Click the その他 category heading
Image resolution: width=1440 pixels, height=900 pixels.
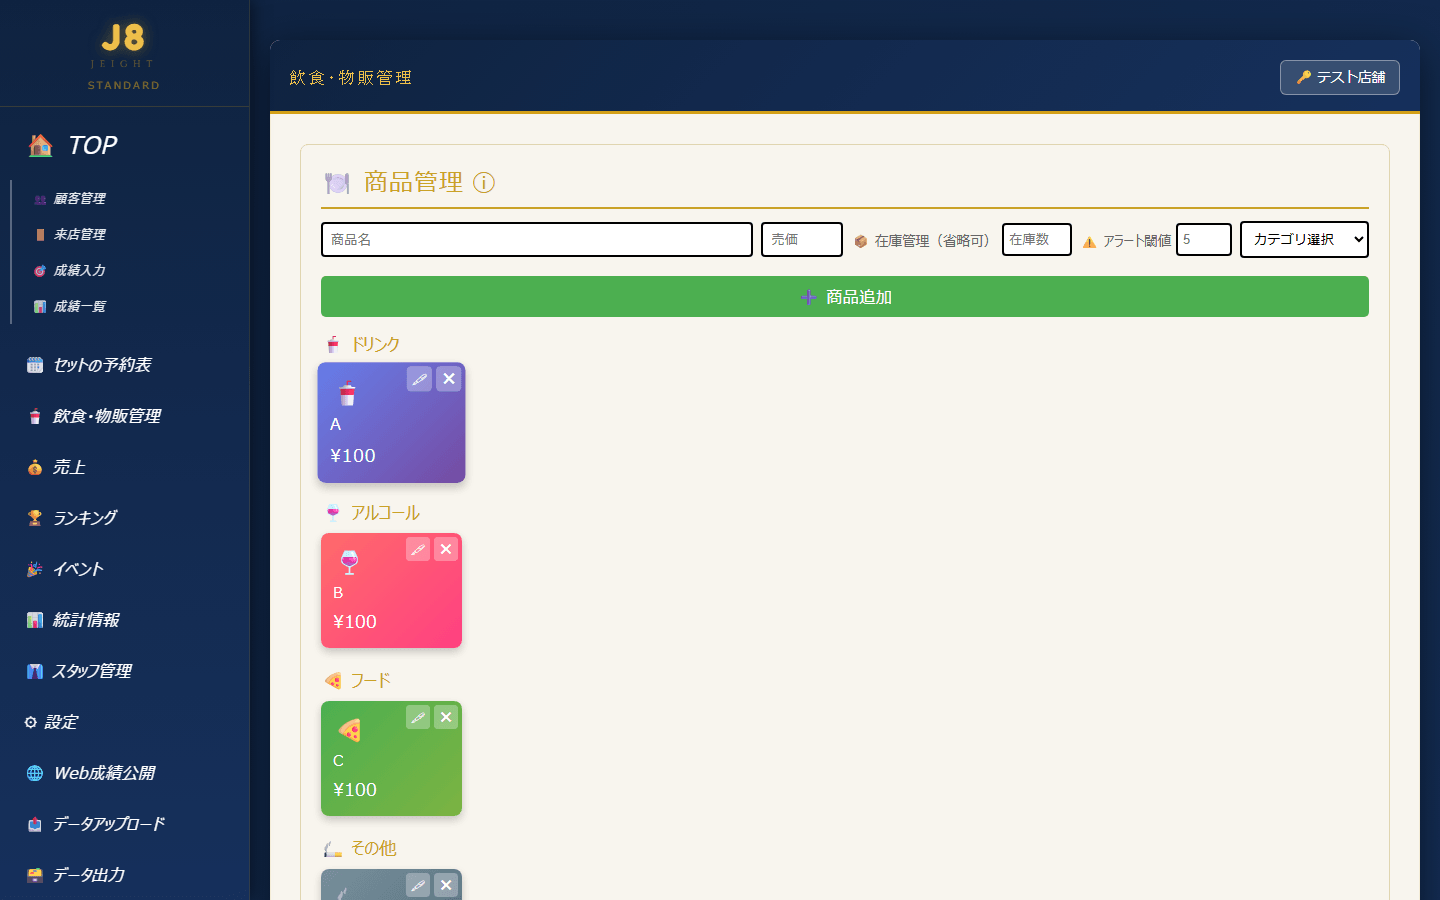[361, 849]
